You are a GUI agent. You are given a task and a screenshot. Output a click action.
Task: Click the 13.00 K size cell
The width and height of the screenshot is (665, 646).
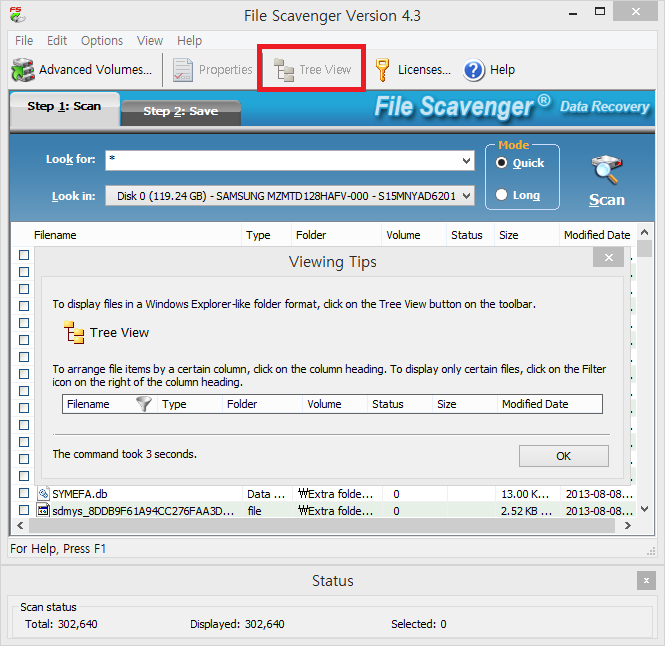pyautogui.click(x=525, y=494)
